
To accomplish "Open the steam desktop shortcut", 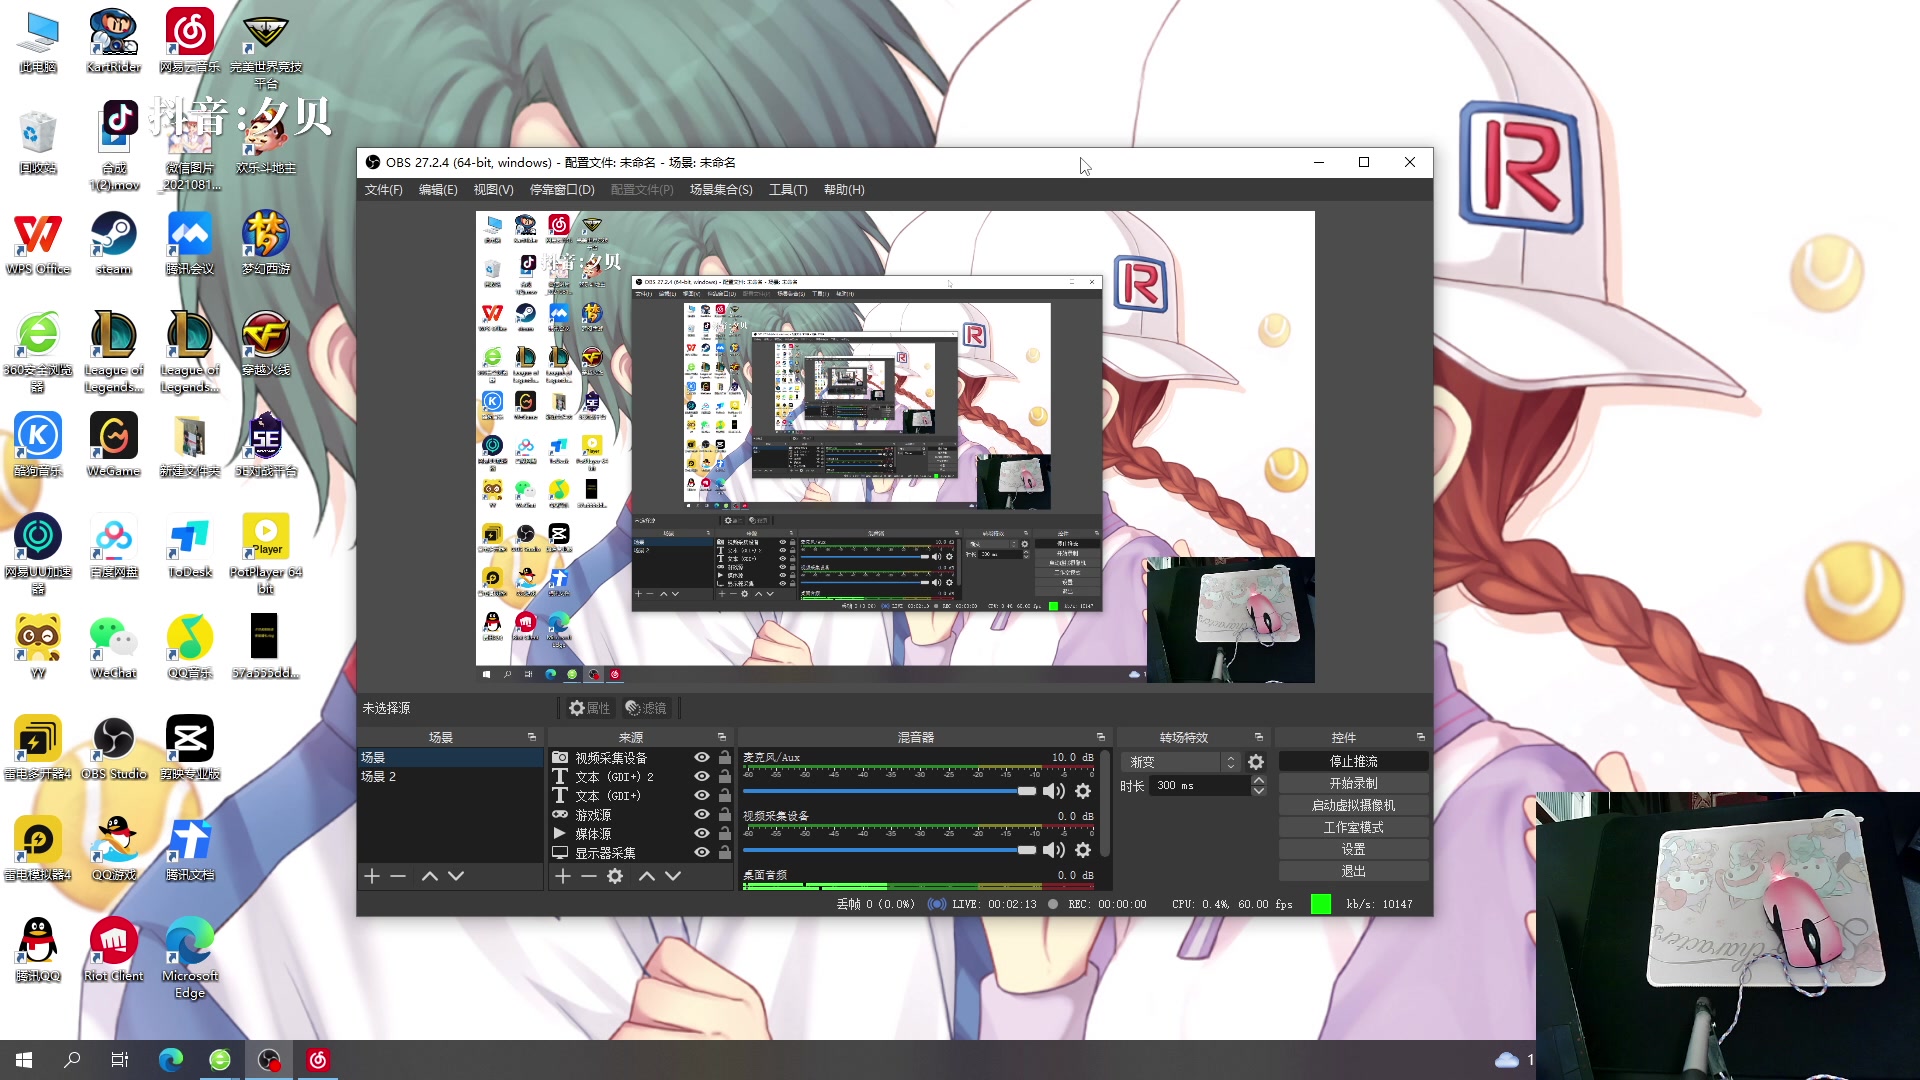I will point(114,243).
